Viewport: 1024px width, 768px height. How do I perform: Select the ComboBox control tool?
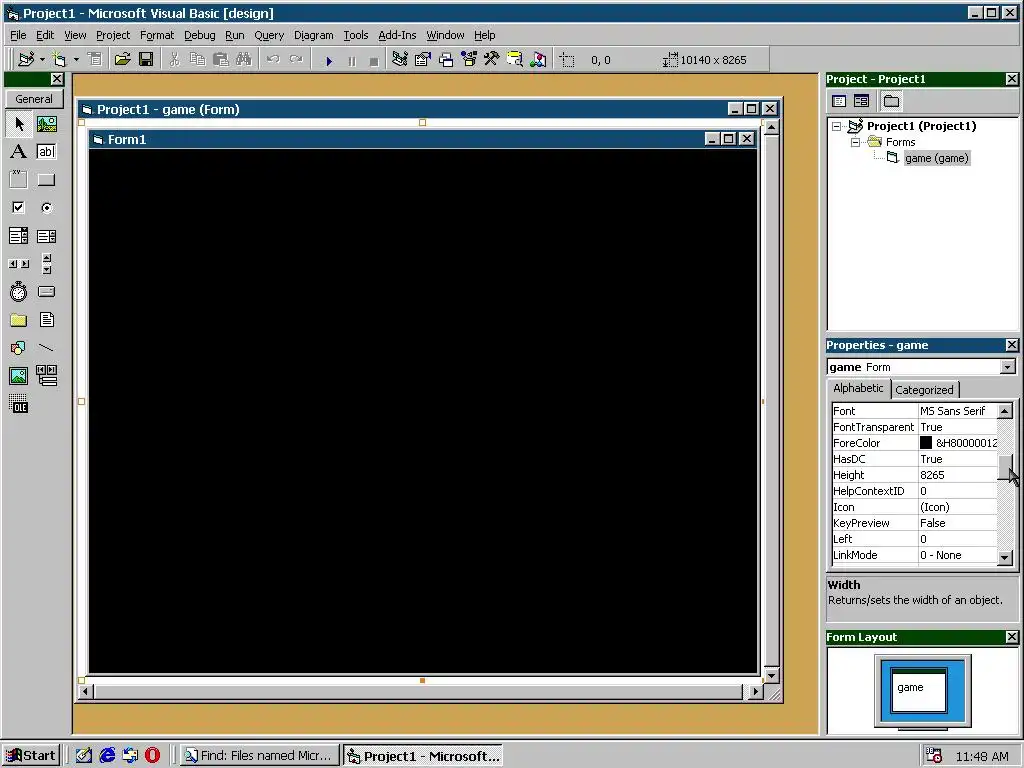(x=19, y=236)
